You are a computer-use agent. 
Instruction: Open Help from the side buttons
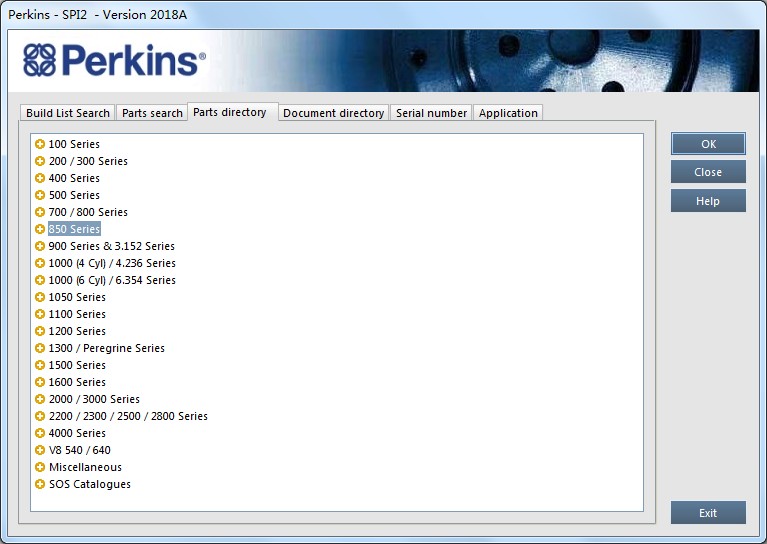[x=708, y=201]
